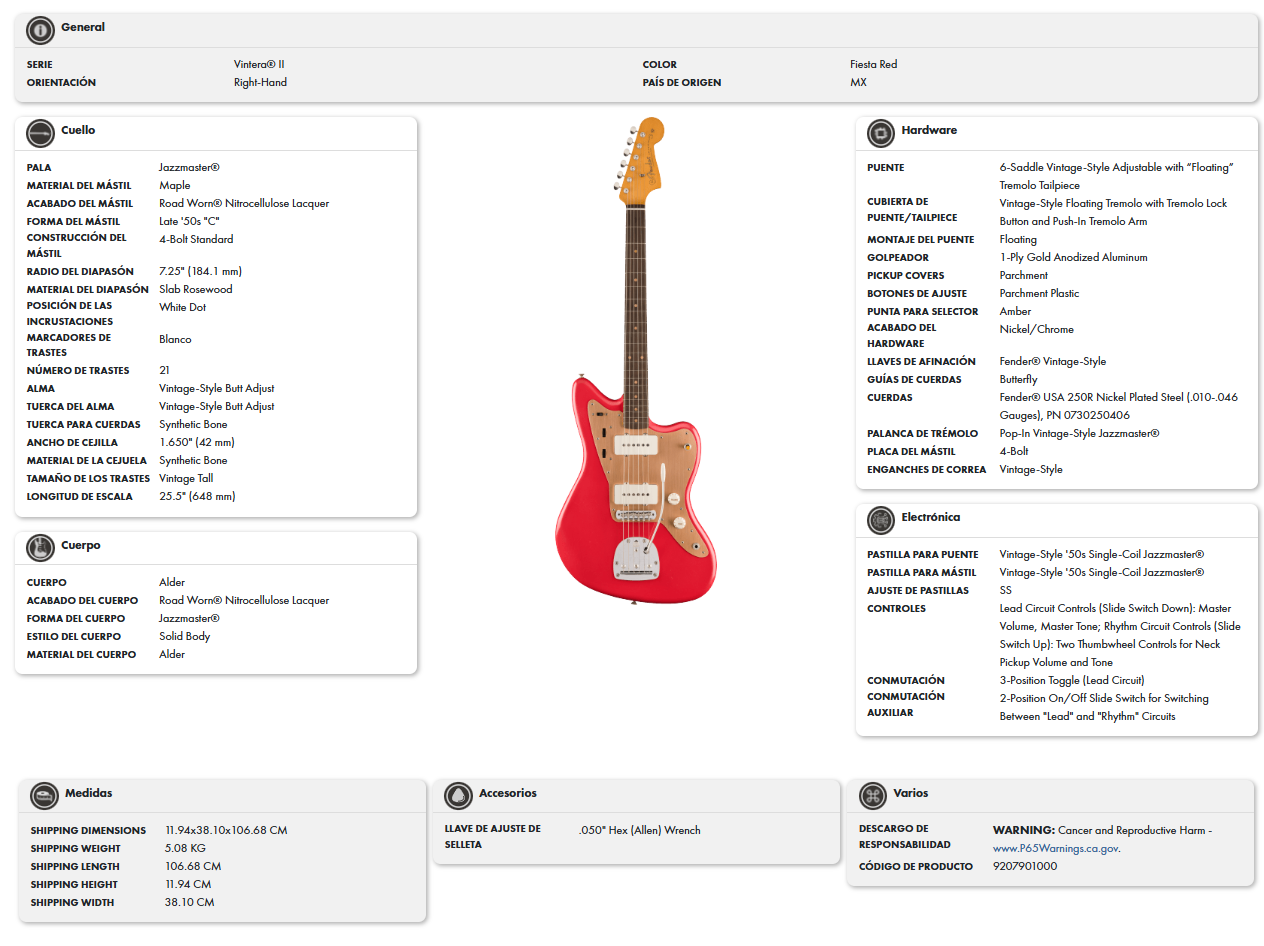The height and width of the screenshot is (946, 1264).
Task: Select the Butterfly string guides value
Action: 1019,379
